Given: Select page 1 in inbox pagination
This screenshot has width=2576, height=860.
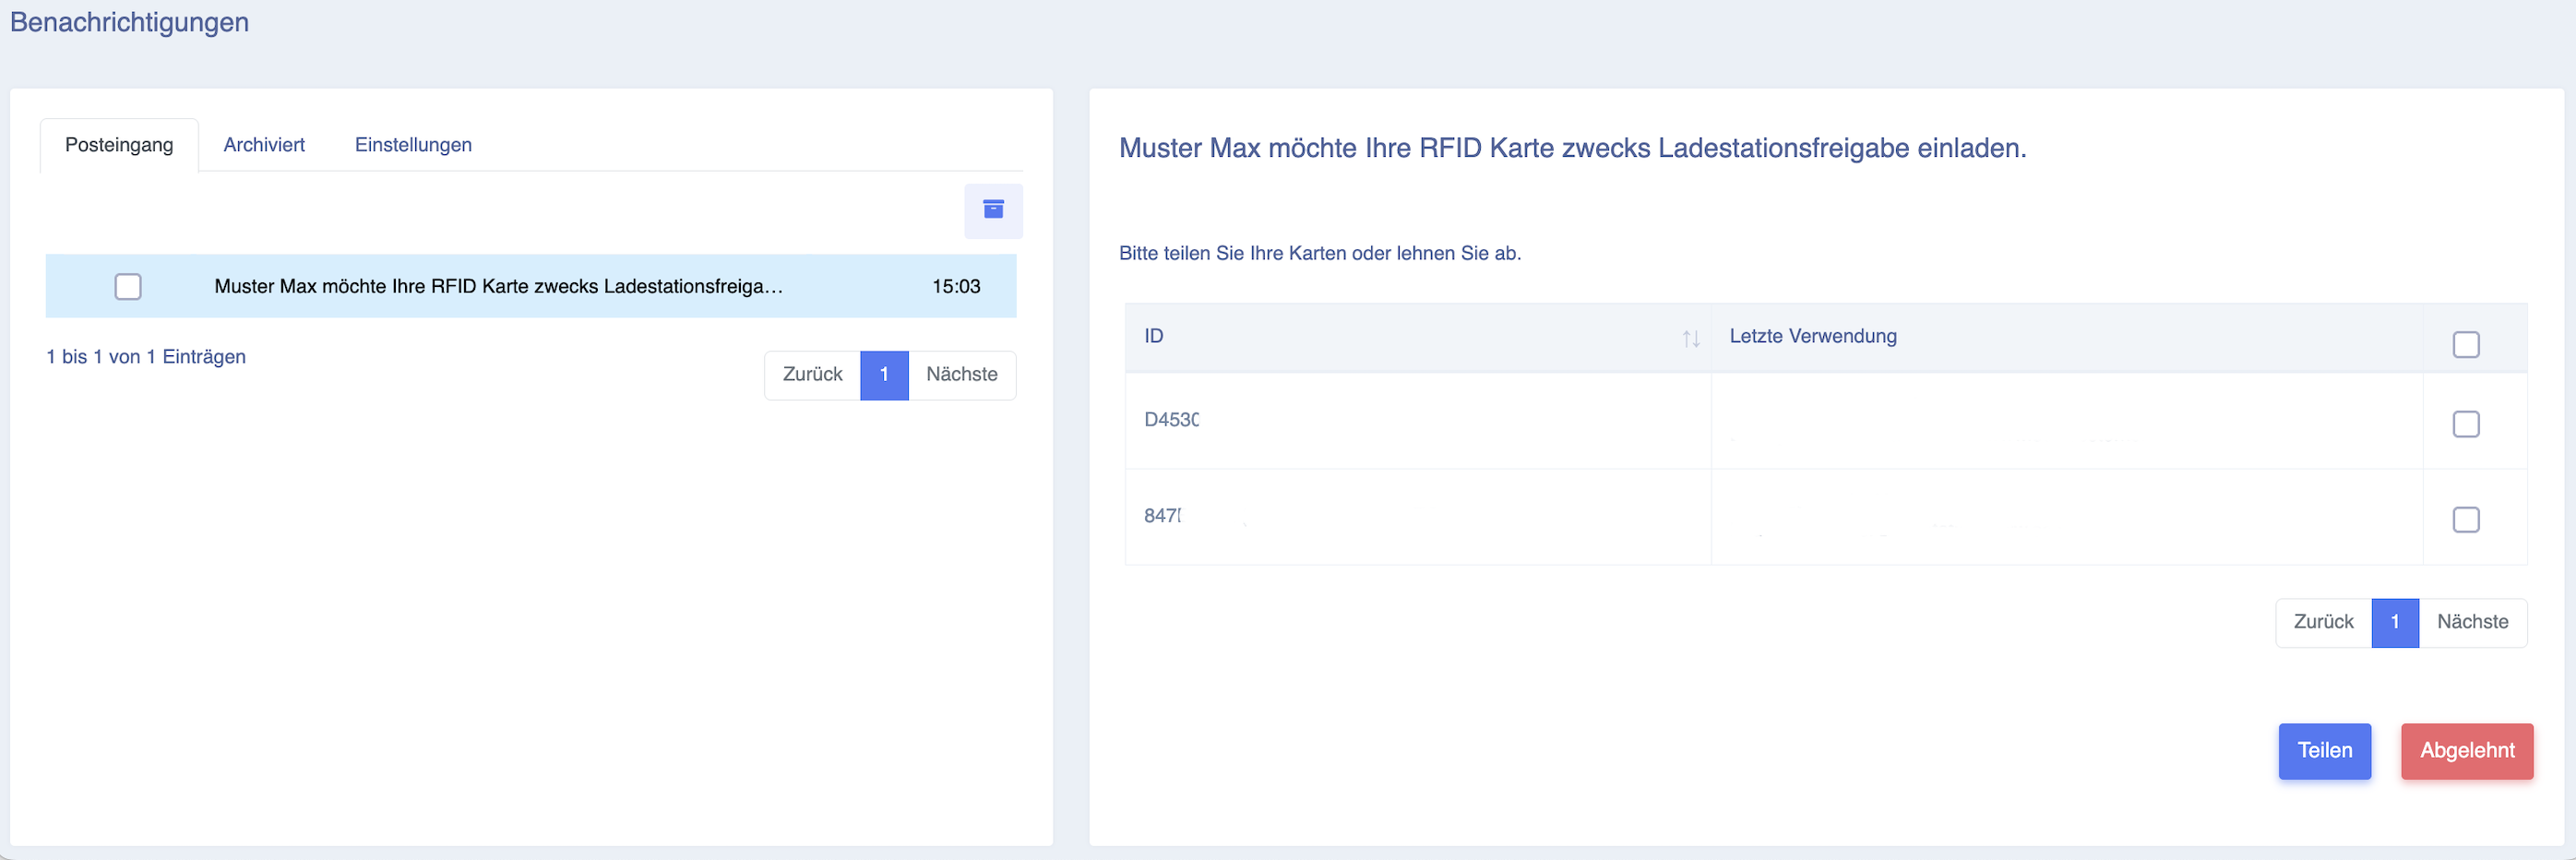Looking at the screenshot, I should pyautogui.click(x=884, y=375).
